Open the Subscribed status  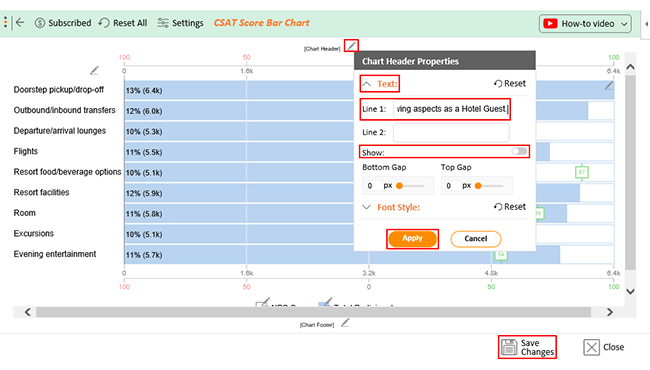63,23
